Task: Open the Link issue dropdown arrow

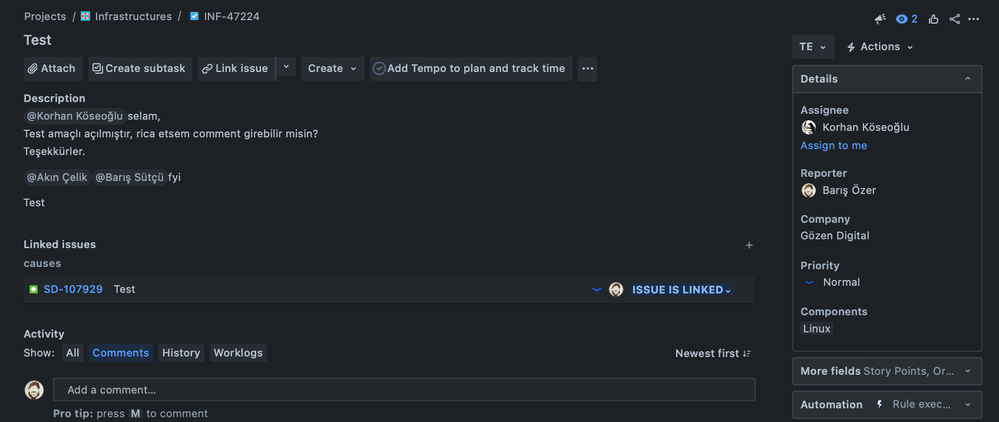Action: click(286, 67)
